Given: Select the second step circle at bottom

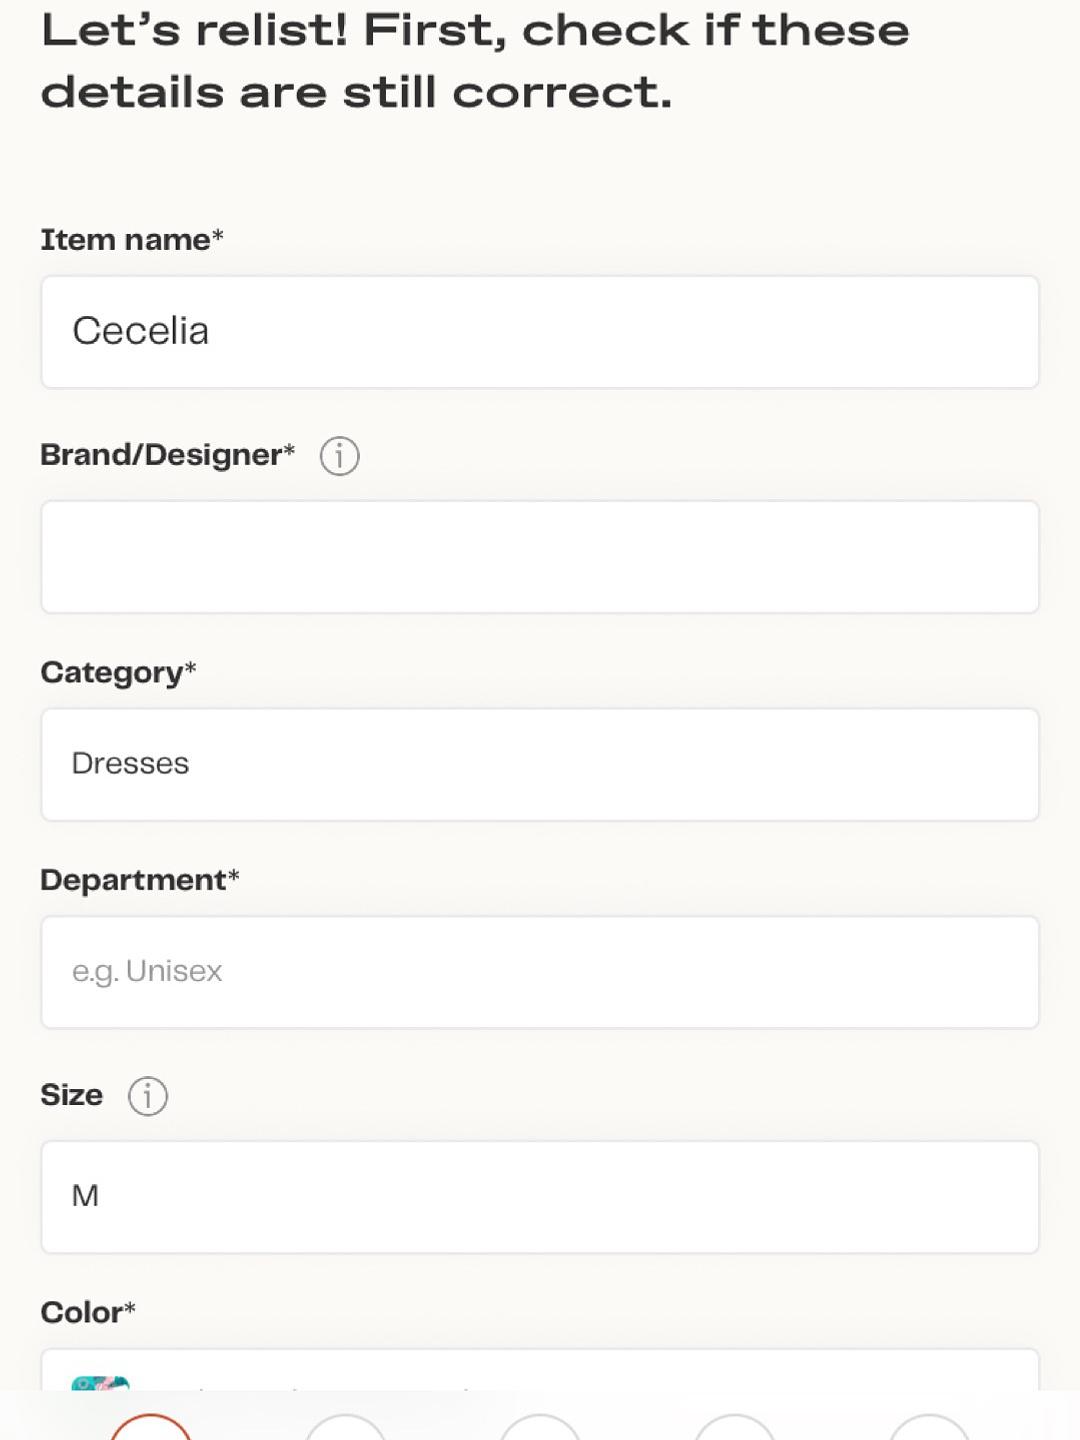Looking at the screenshot, I should (345, 1427).
